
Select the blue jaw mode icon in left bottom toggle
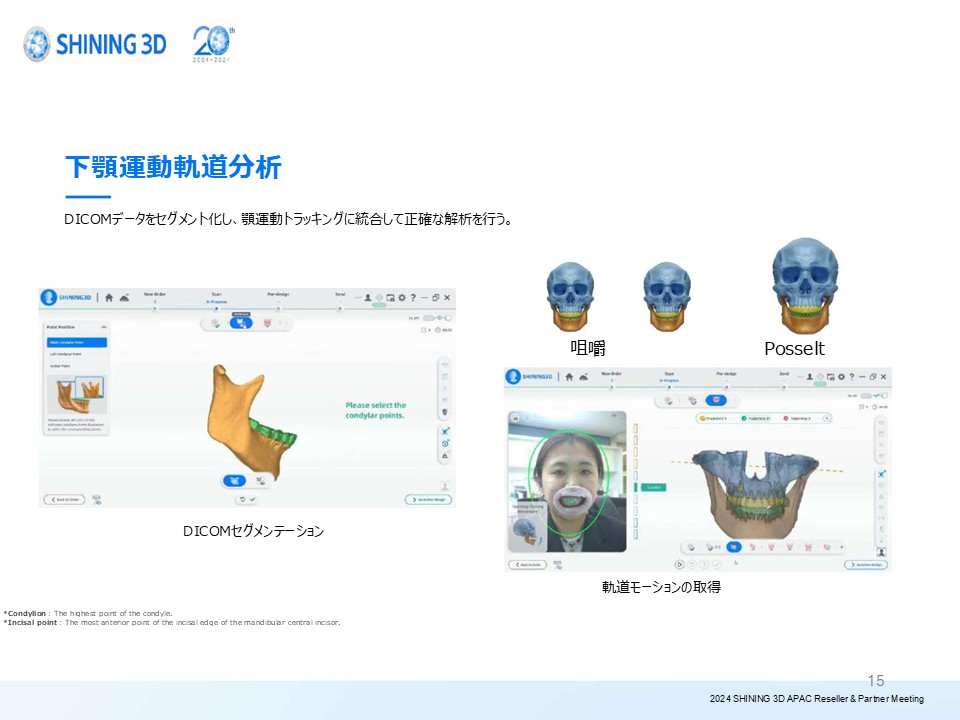tap(233, 480)
